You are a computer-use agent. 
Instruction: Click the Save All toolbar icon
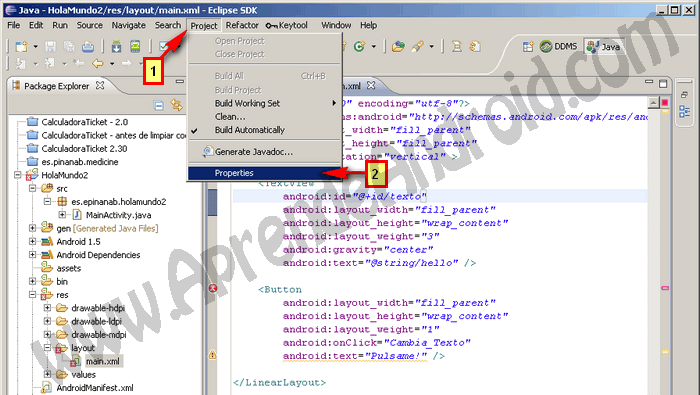tap(69, 46)
